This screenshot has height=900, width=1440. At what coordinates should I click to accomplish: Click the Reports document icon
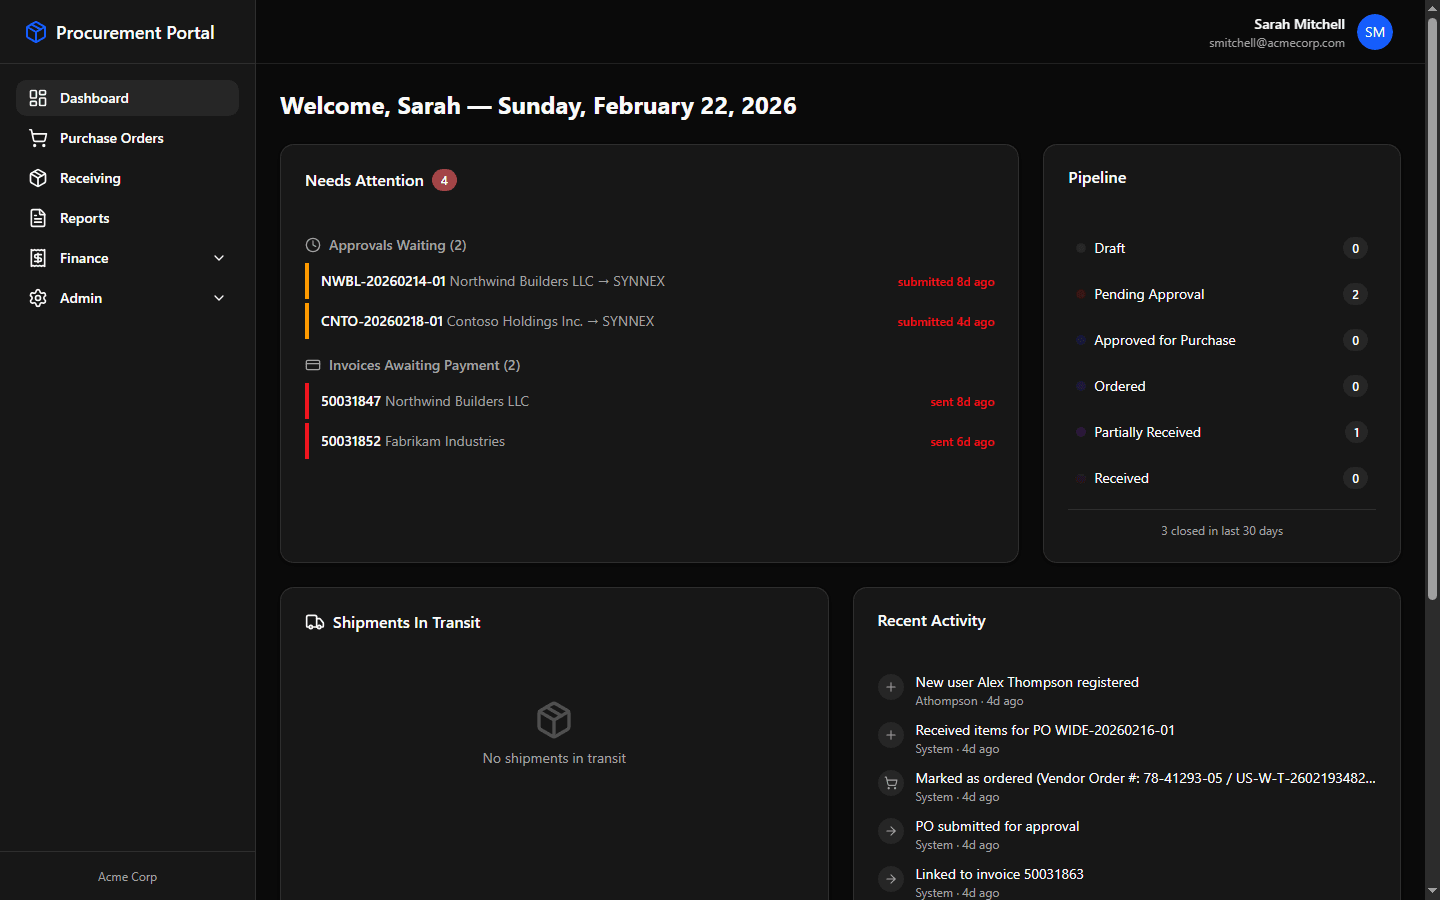(37, 218)
